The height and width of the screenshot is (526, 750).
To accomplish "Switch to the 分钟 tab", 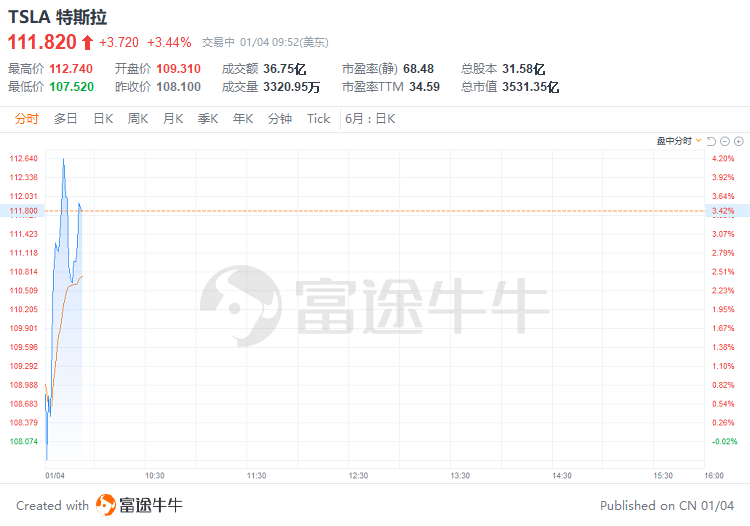I will coord(280,119).
